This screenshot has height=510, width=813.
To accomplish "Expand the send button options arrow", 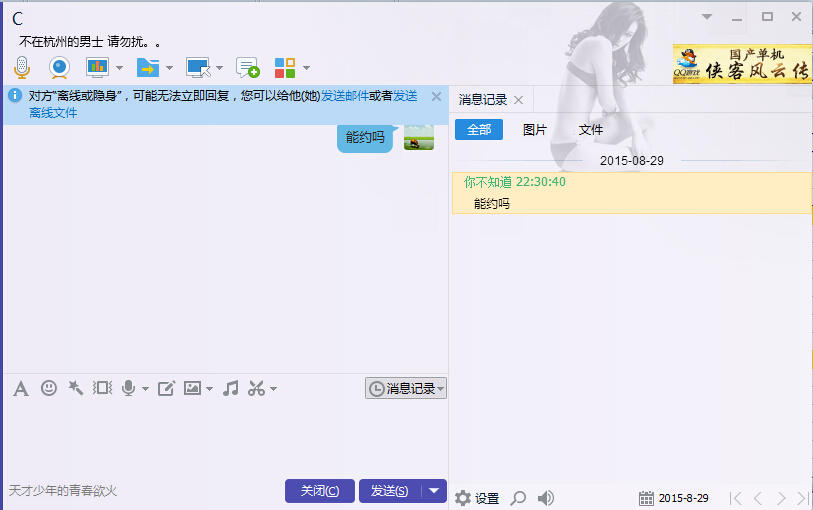I will 433,491.
